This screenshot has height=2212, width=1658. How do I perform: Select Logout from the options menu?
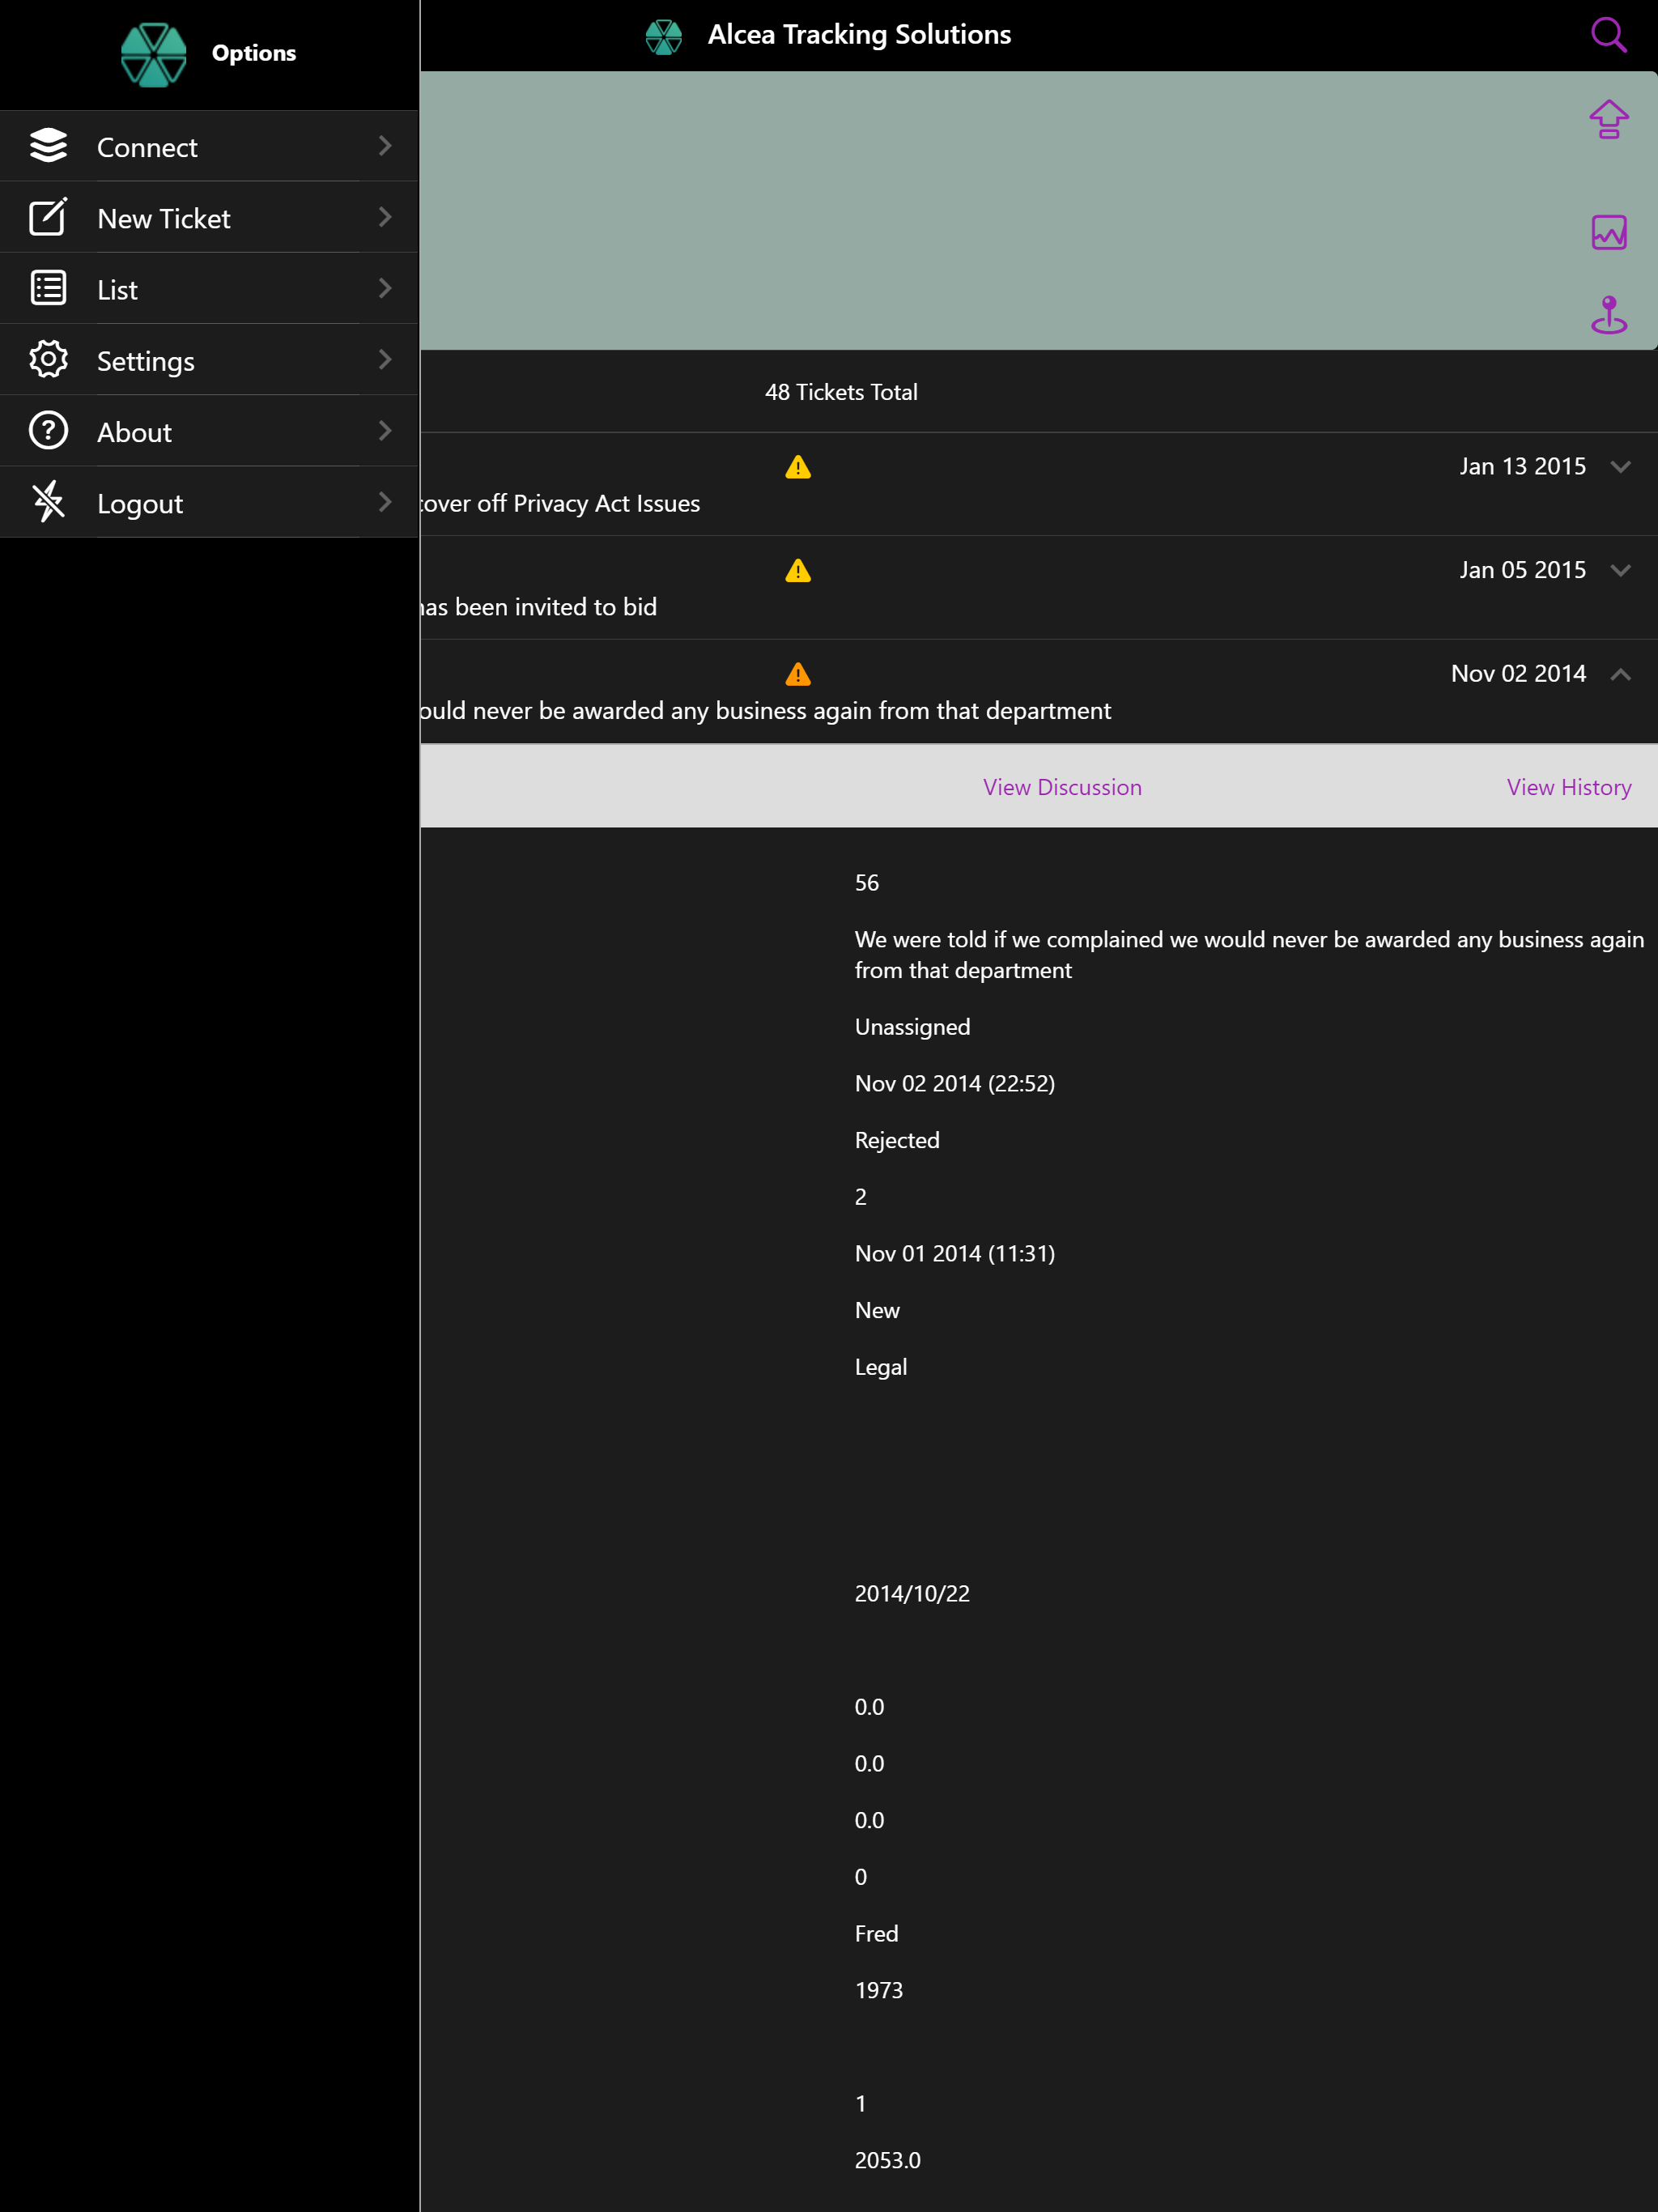(x=209, y=502)
